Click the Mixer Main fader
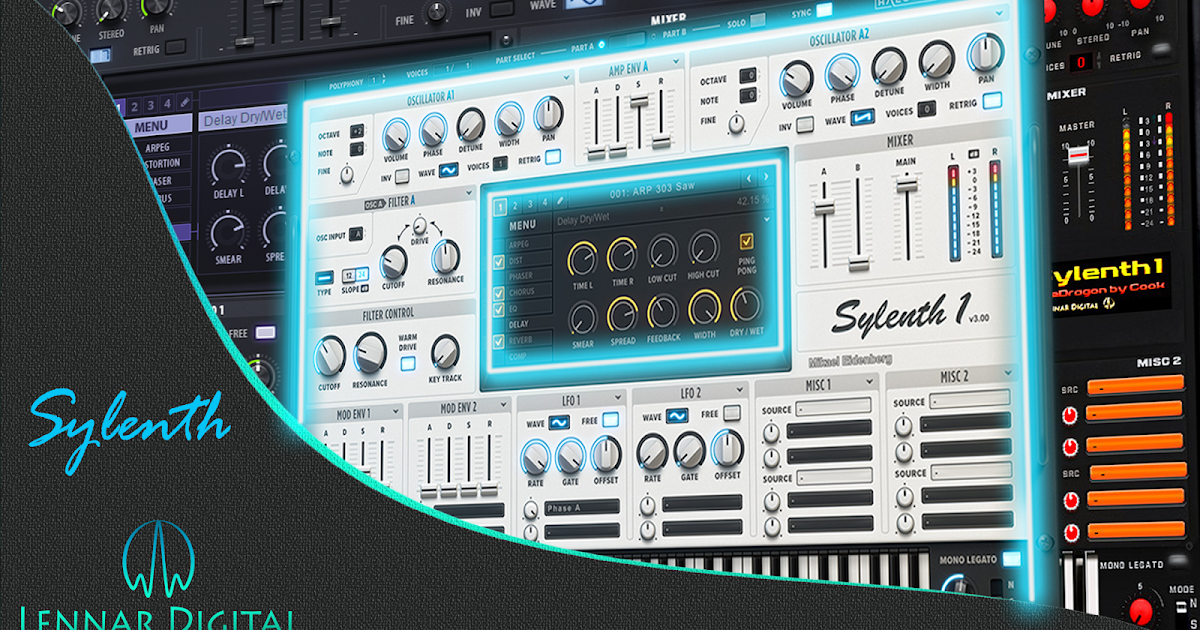 pyautogui.click(x=907, y=186)
